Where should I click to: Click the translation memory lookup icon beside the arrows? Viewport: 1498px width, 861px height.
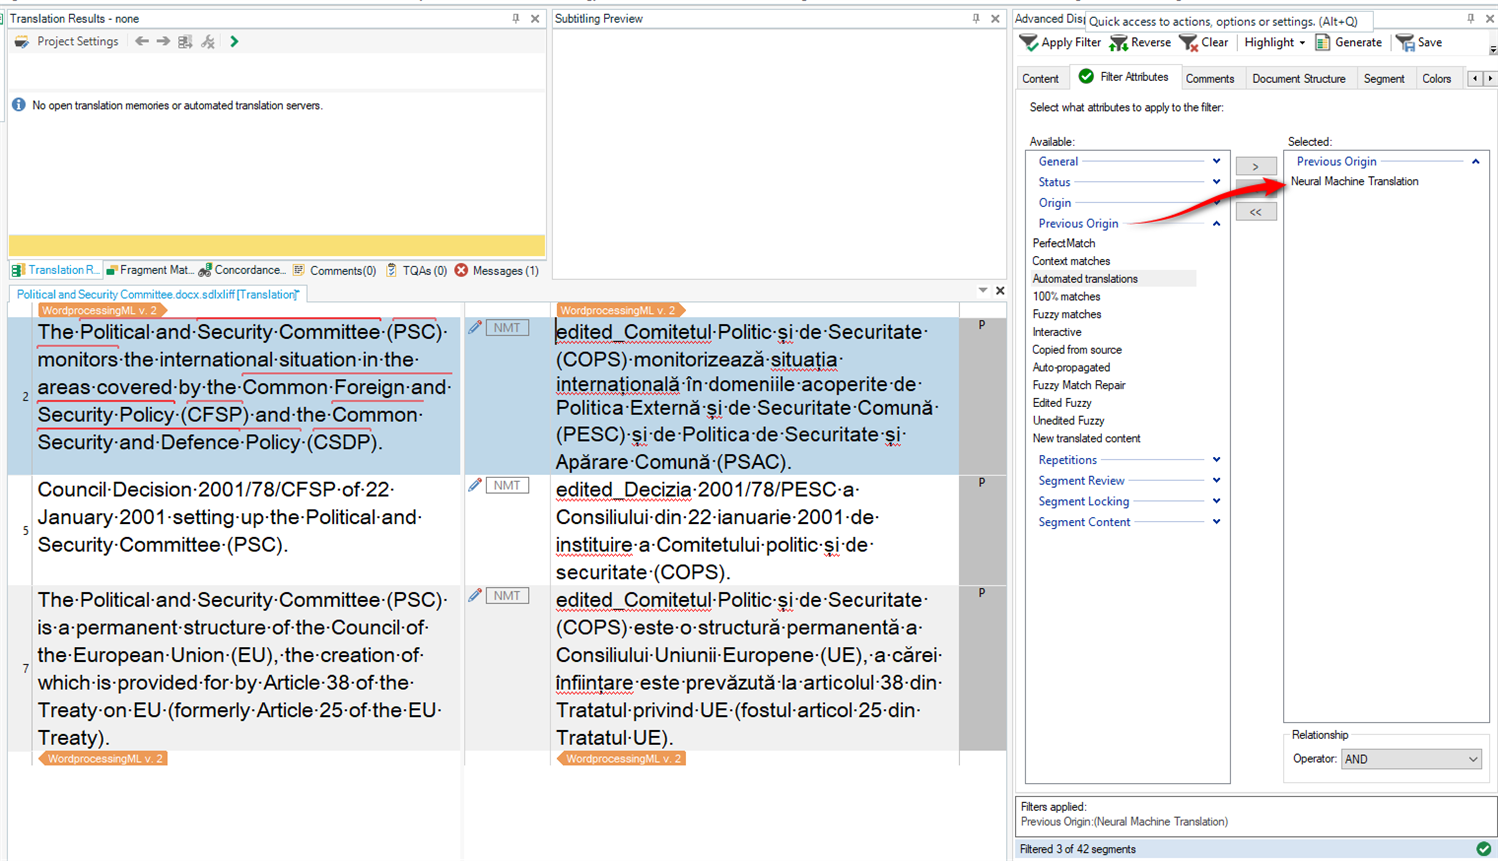pos(185,42)
